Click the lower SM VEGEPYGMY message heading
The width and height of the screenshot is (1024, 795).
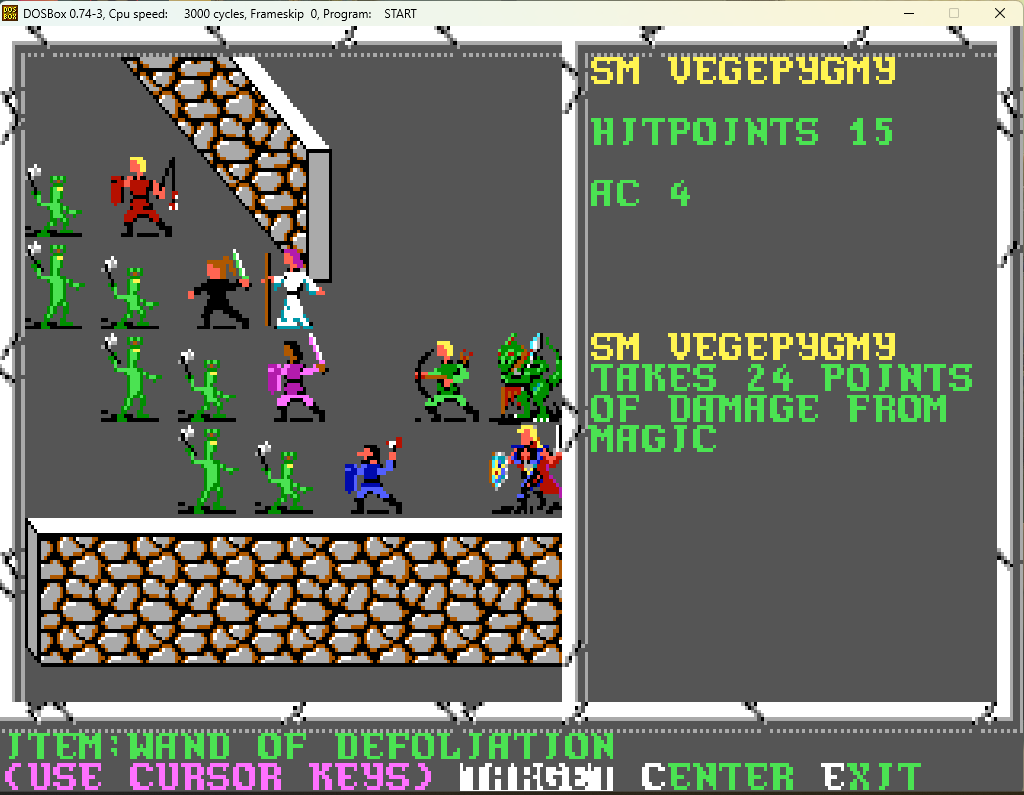(x=743, y=347)
